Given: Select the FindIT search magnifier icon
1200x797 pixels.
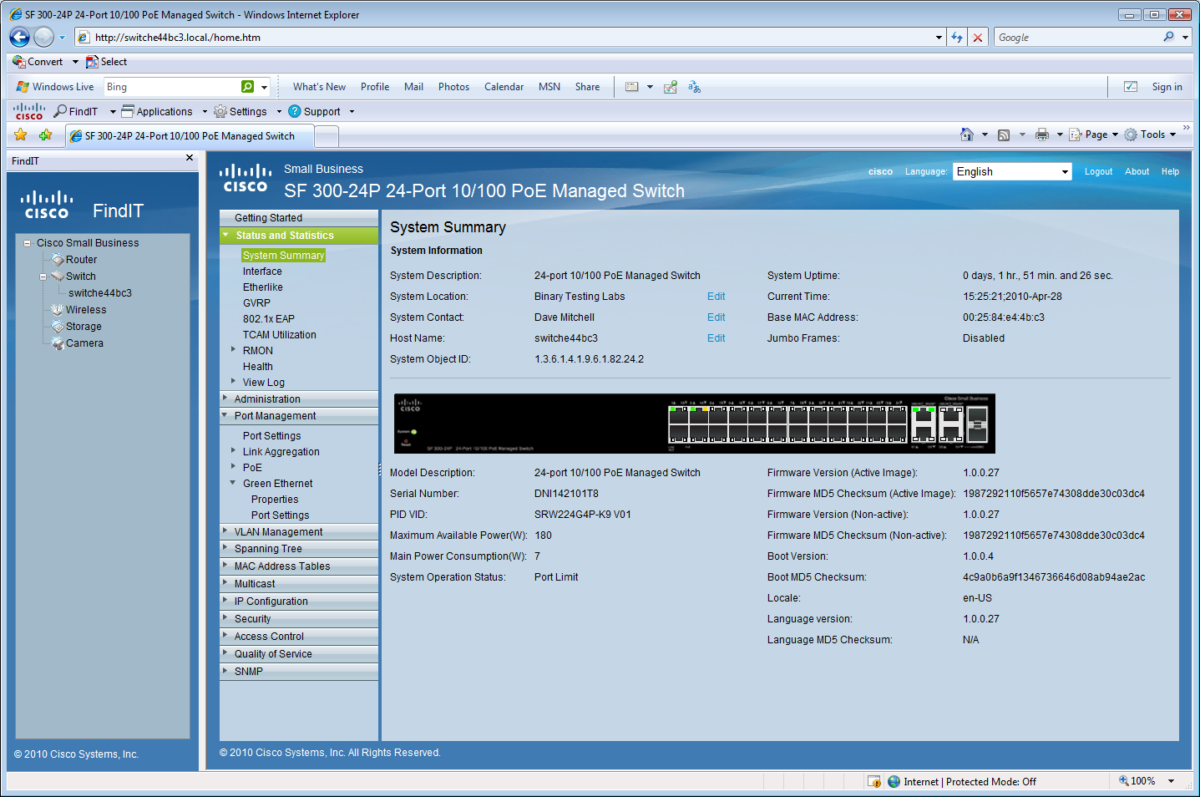Looking at the screenshot, I should (60, 111).
